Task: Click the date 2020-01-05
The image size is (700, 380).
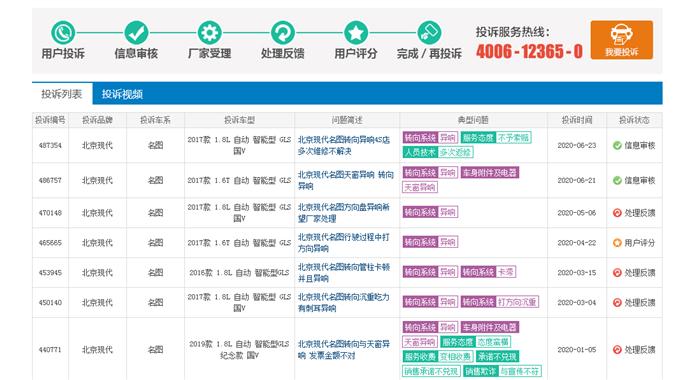Action: [577, 350]
